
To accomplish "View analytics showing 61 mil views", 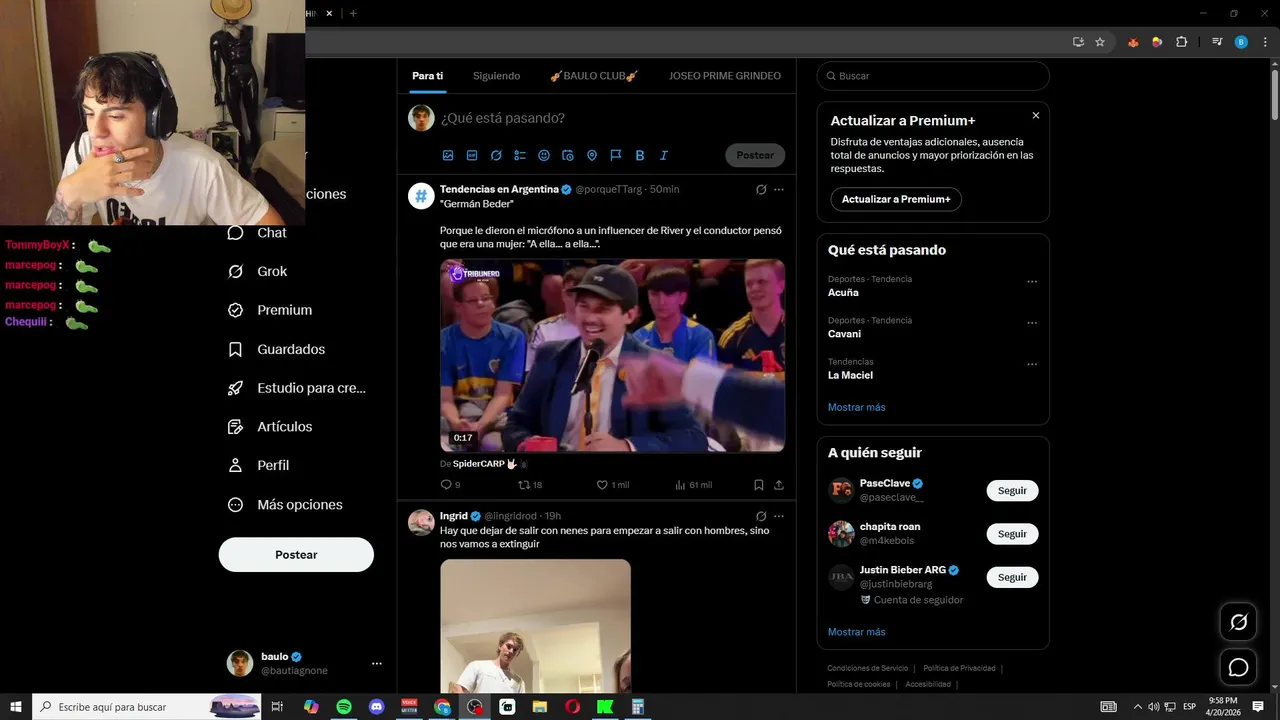I will pyautogui.click(x=693, y=485).
